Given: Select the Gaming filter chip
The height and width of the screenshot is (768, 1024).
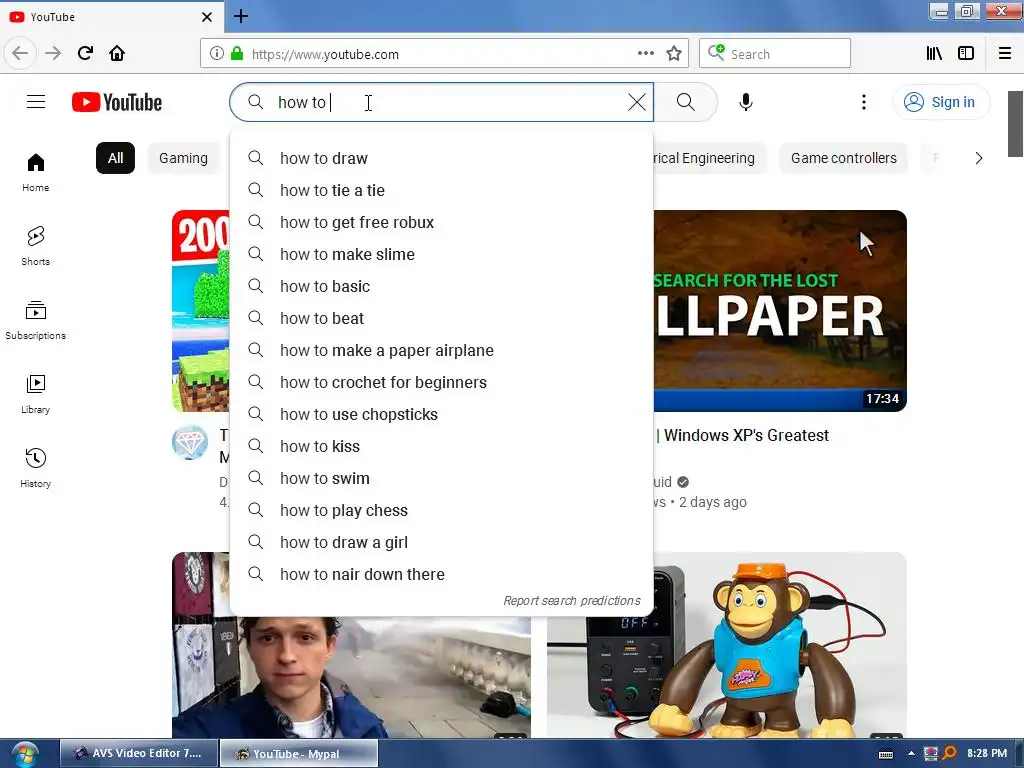Looking at the screenshot, I should (184, 158).
